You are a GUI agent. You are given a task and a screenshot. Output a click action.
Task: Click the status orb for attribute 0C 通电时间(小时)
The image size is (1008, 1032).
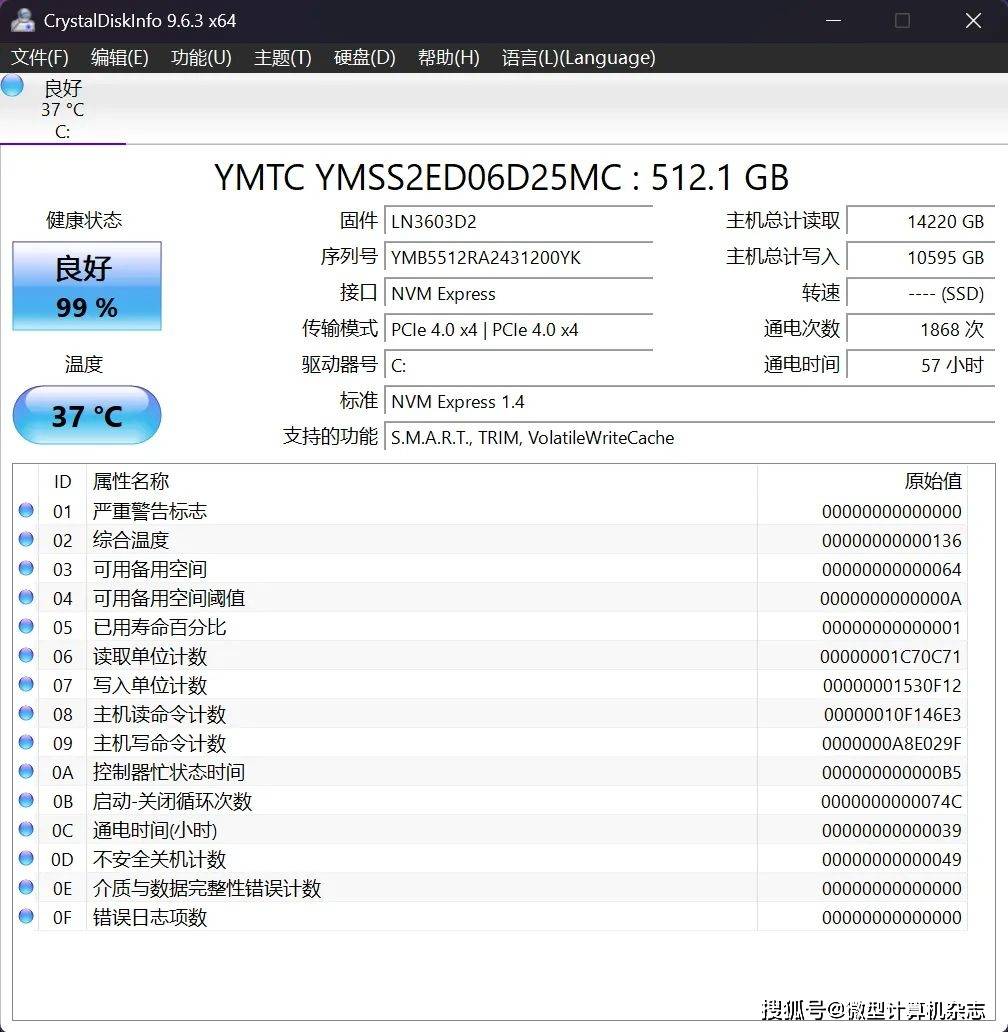pos(26,829)
